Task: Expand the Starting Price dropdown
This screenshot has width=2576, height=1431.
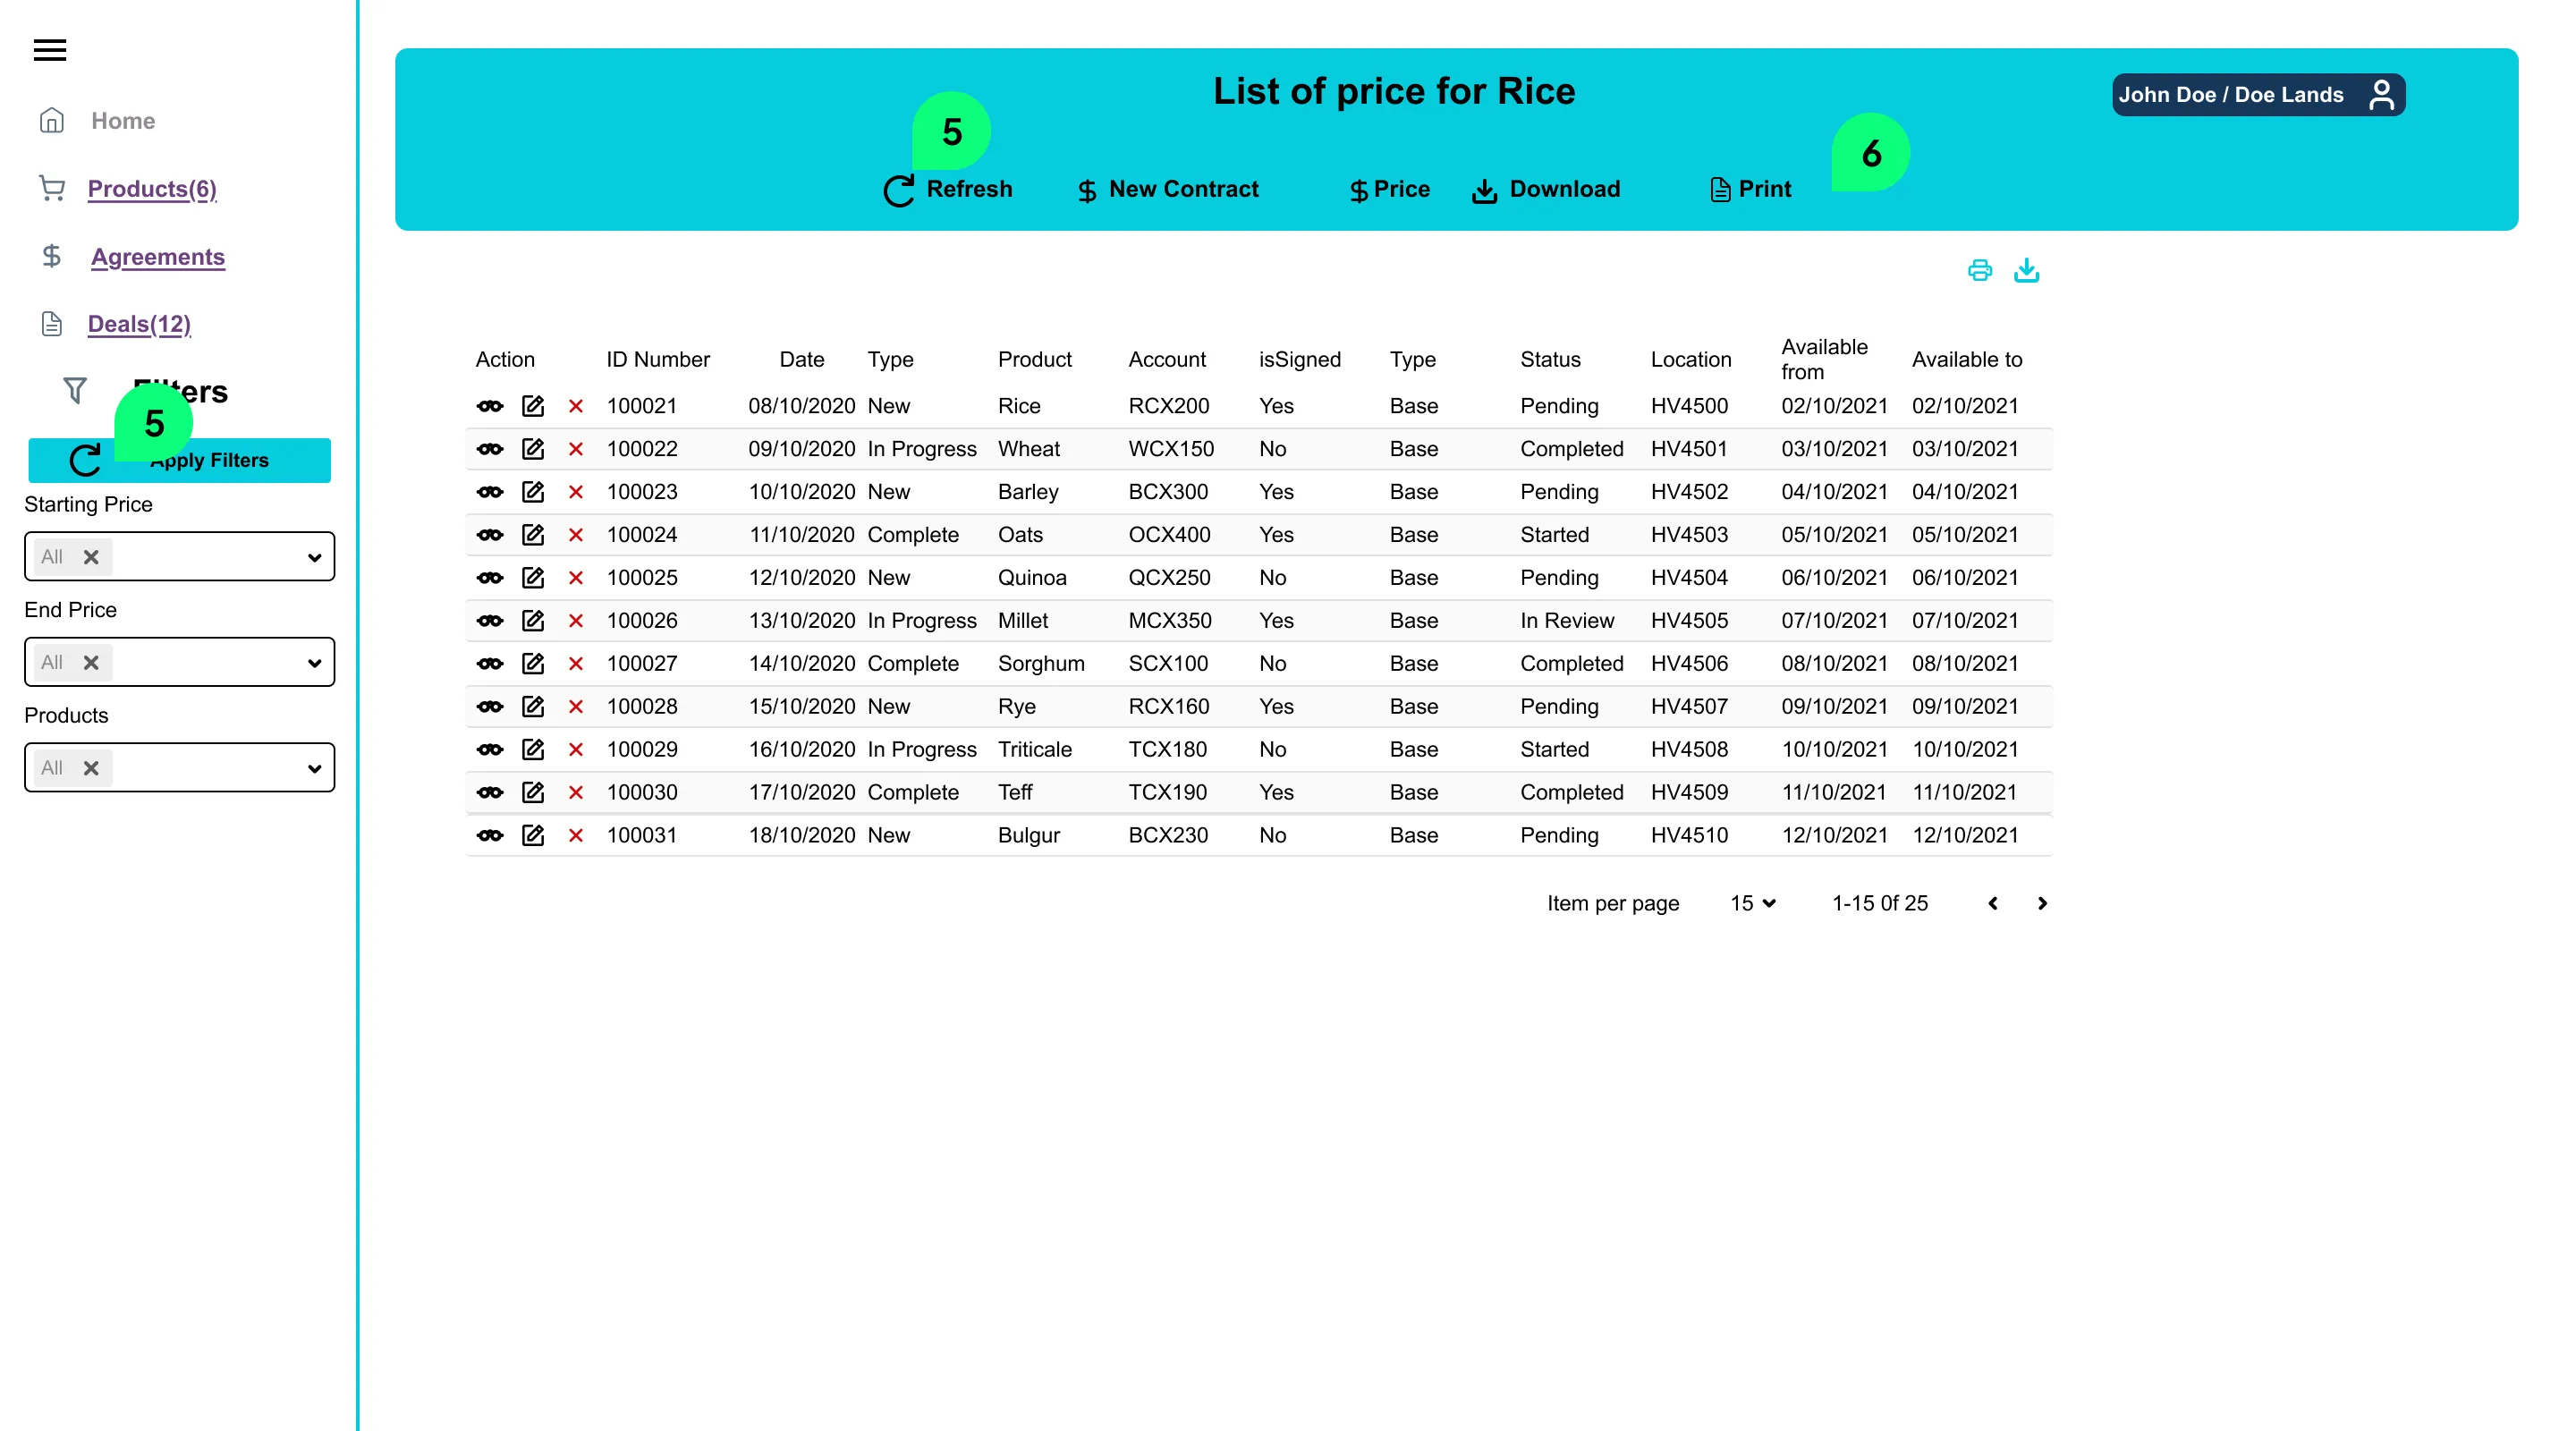Action: pyautogui.click(x=314, y=557)
